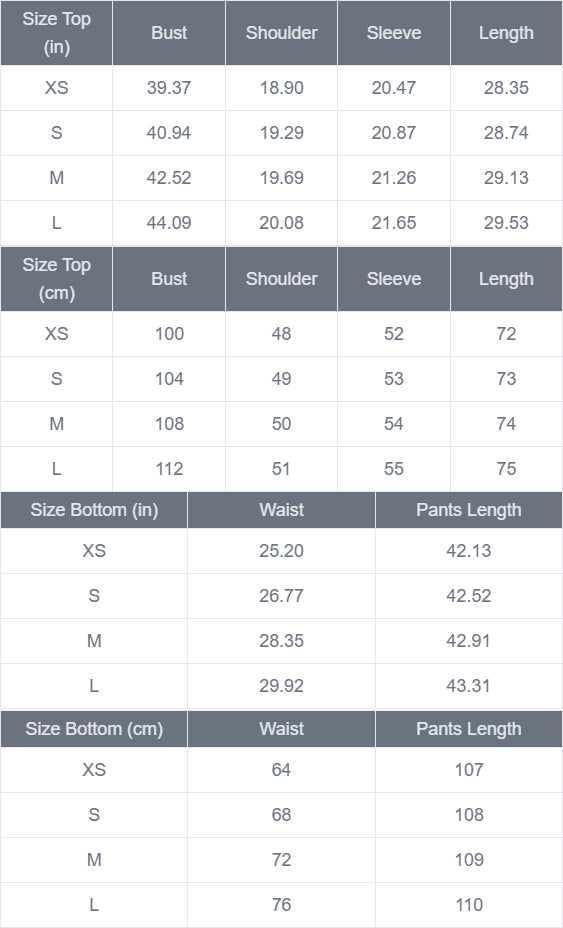
Task: Select the M waist value 72
Action: click(x=281, y=859)
